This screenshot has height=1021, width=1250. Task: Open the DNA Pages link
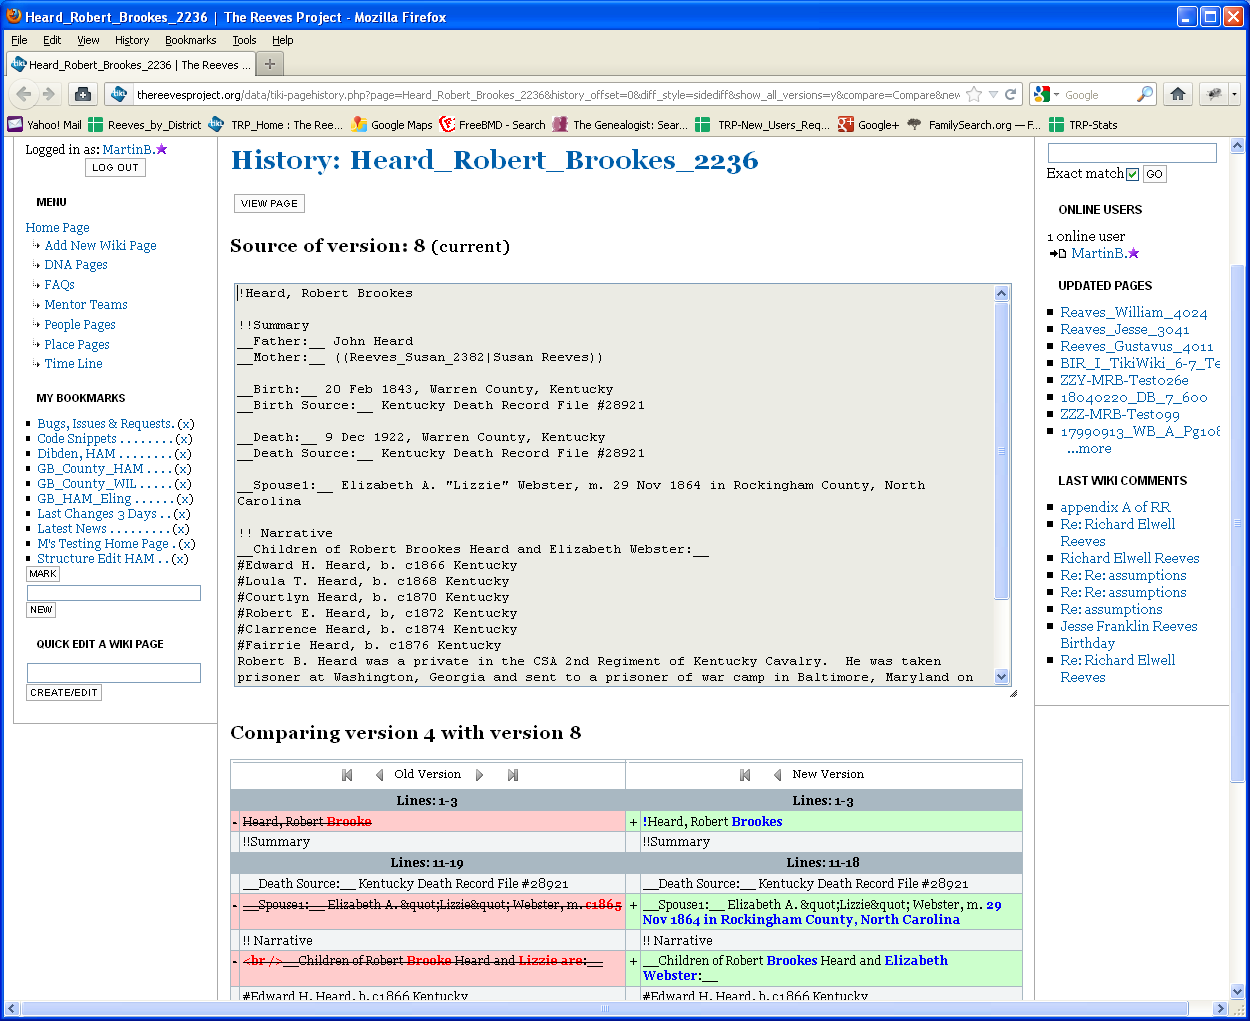(76, 265)
